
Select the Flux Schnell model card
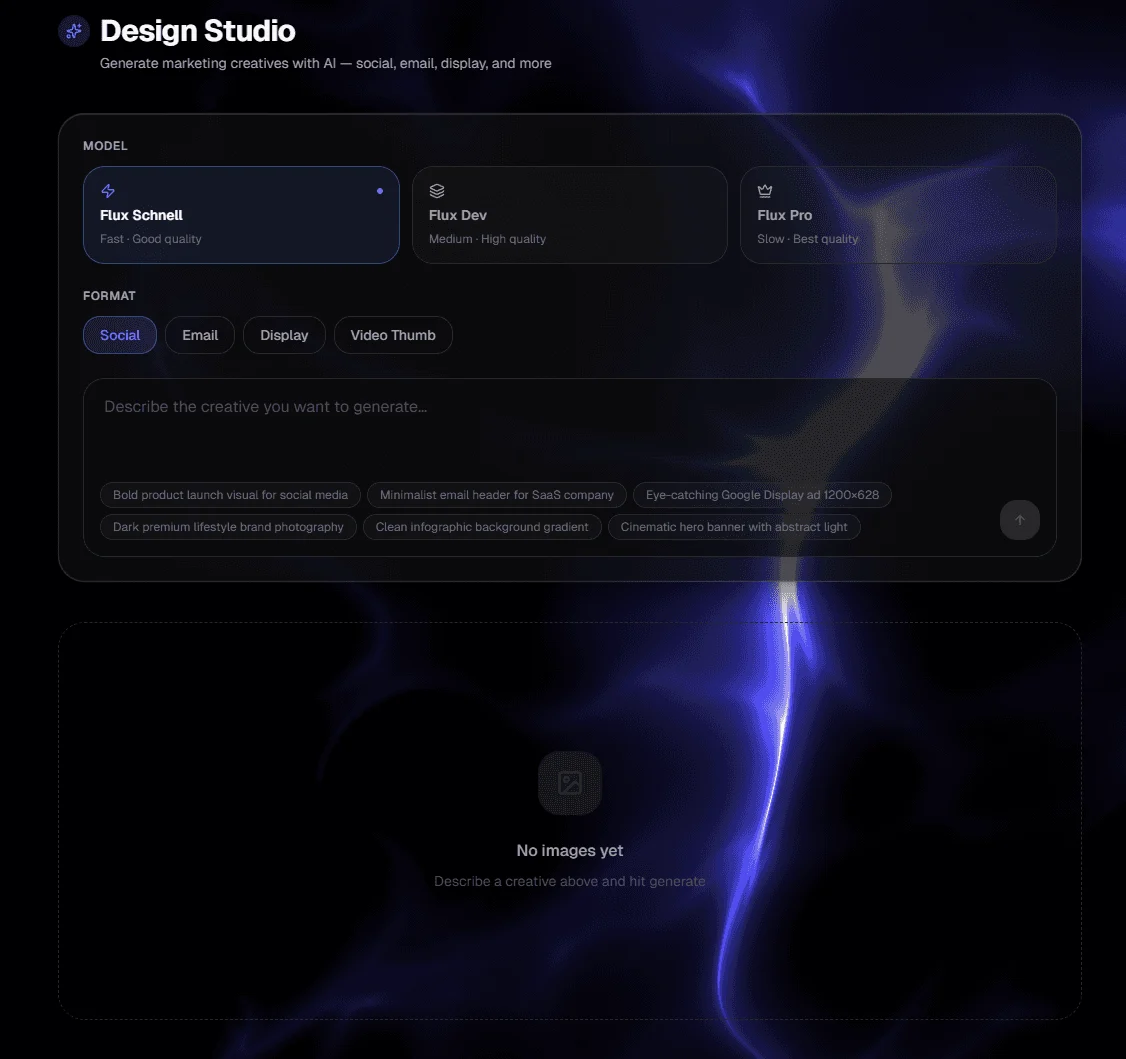click(x=241, y=215)
